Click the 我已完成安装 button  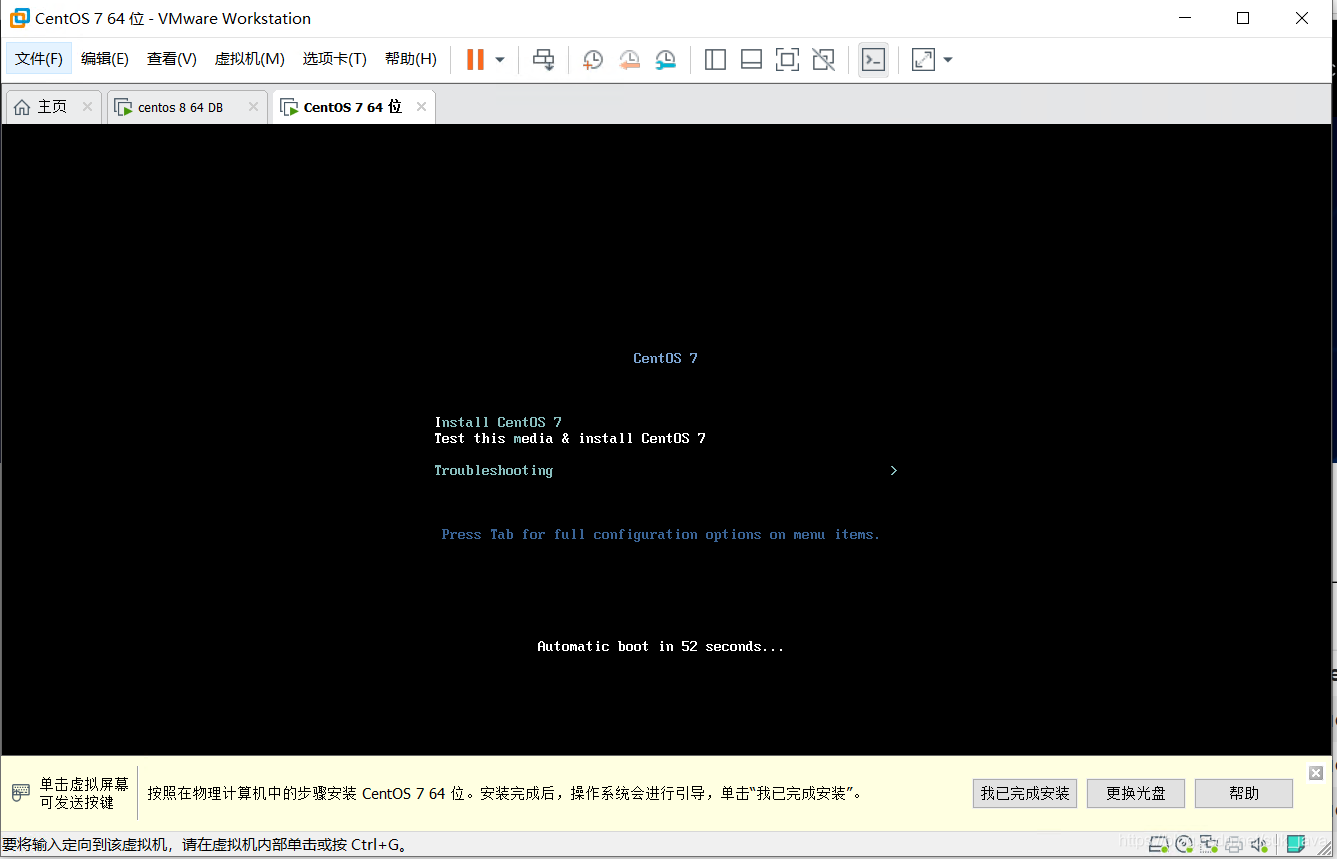[1025, 793]
